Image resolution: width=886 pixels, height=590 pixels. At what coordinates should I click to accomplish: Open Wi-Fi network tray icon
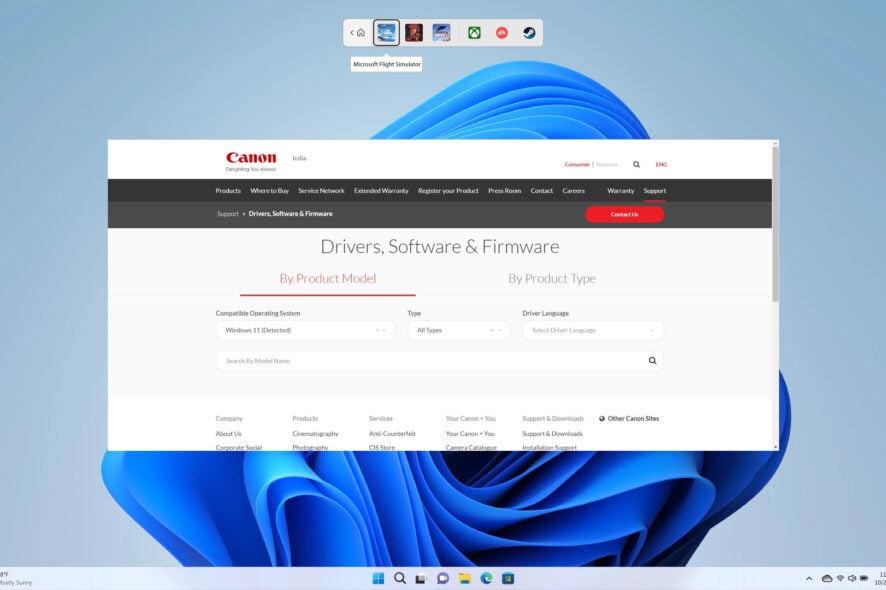840,579
